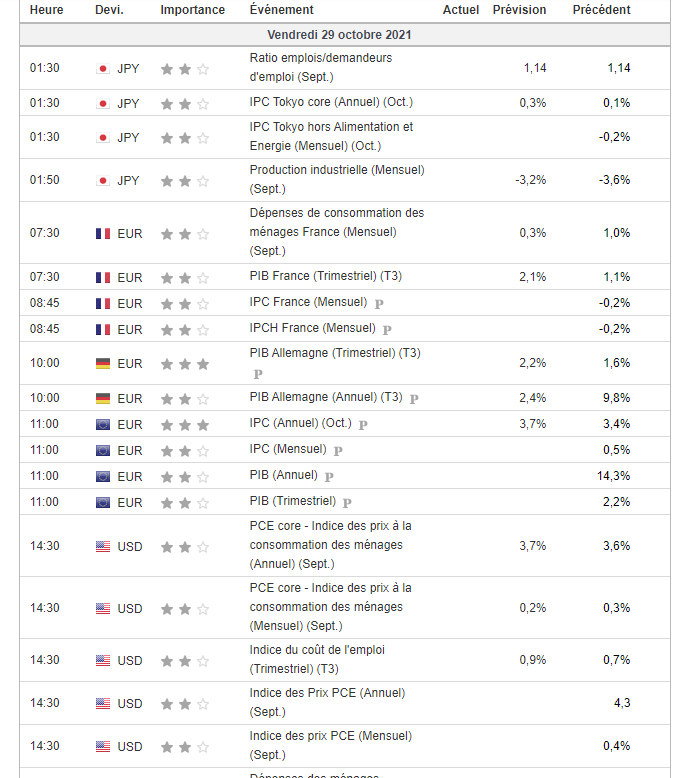
Task: Click the US flag in Indice du coût de l'emploi row
Action: 102,660
